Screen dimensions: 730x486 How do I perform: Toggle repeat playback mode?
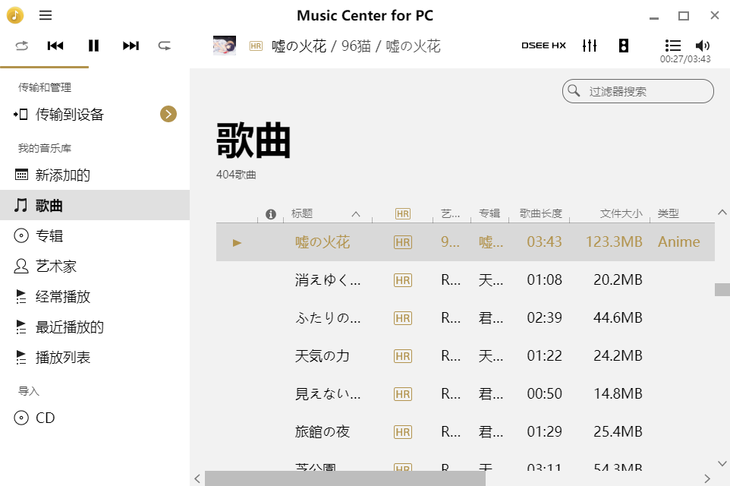point(164,46)
